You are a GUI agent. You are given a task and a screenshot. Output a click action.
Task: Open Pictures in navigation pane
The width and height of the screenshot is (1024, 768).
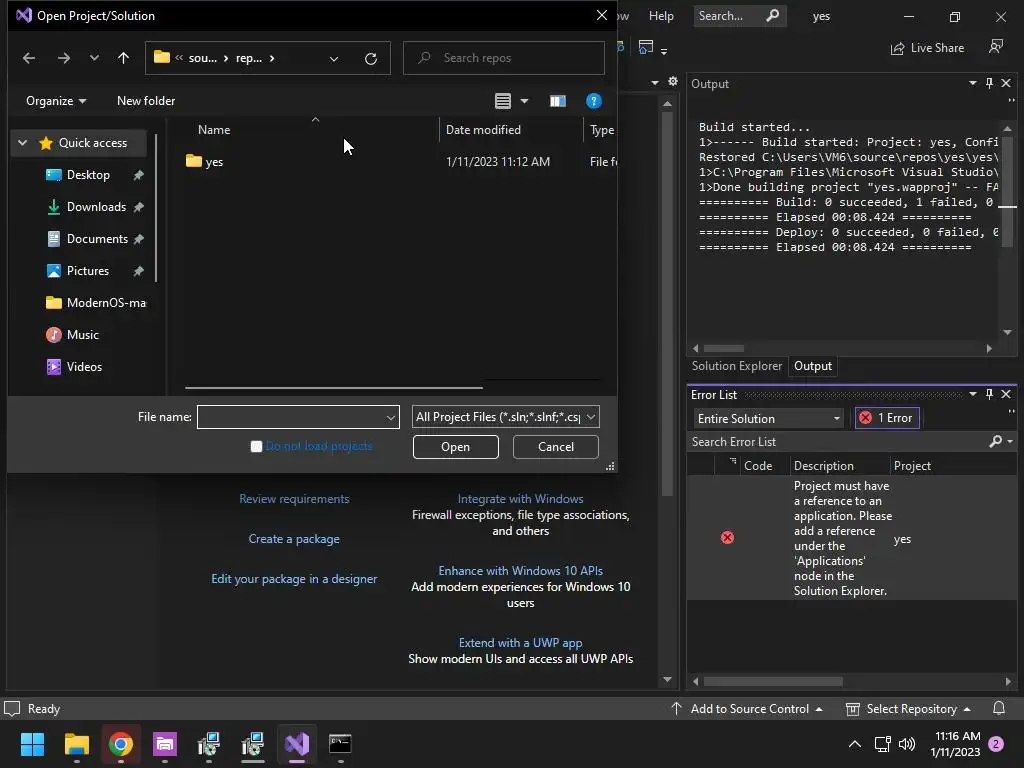point(88,271)
